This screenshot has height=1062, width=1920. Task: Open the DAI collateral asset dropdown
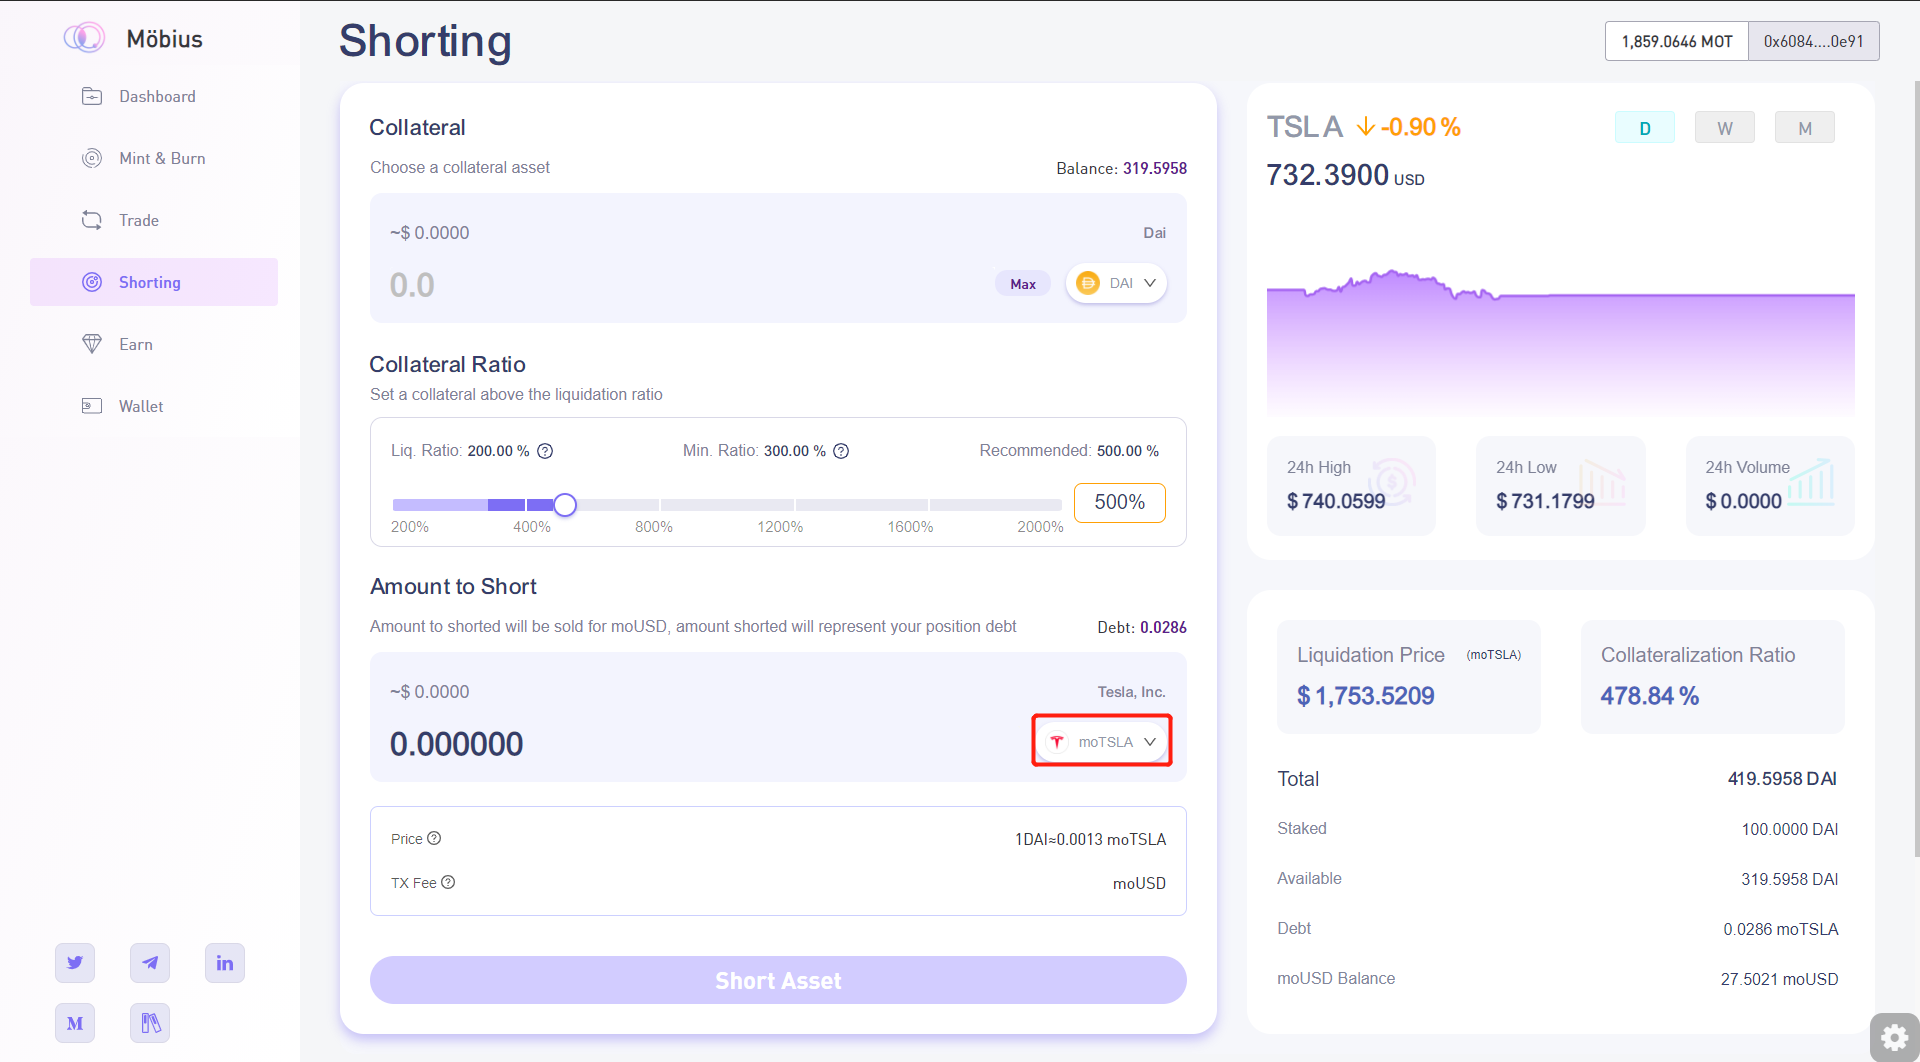click(x=1116, y=283)
